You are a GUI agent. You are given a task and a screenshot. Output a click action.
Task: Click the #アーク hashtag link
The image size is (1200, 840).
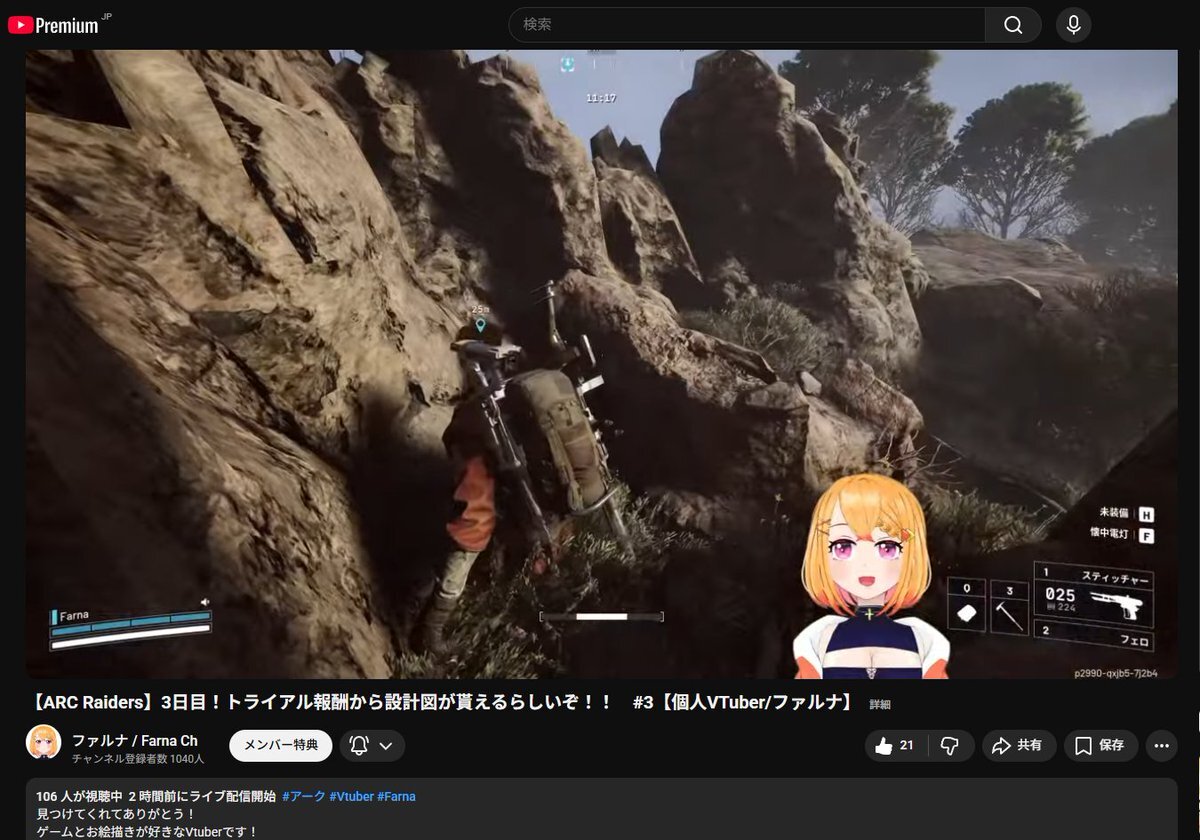pos(303,797)
